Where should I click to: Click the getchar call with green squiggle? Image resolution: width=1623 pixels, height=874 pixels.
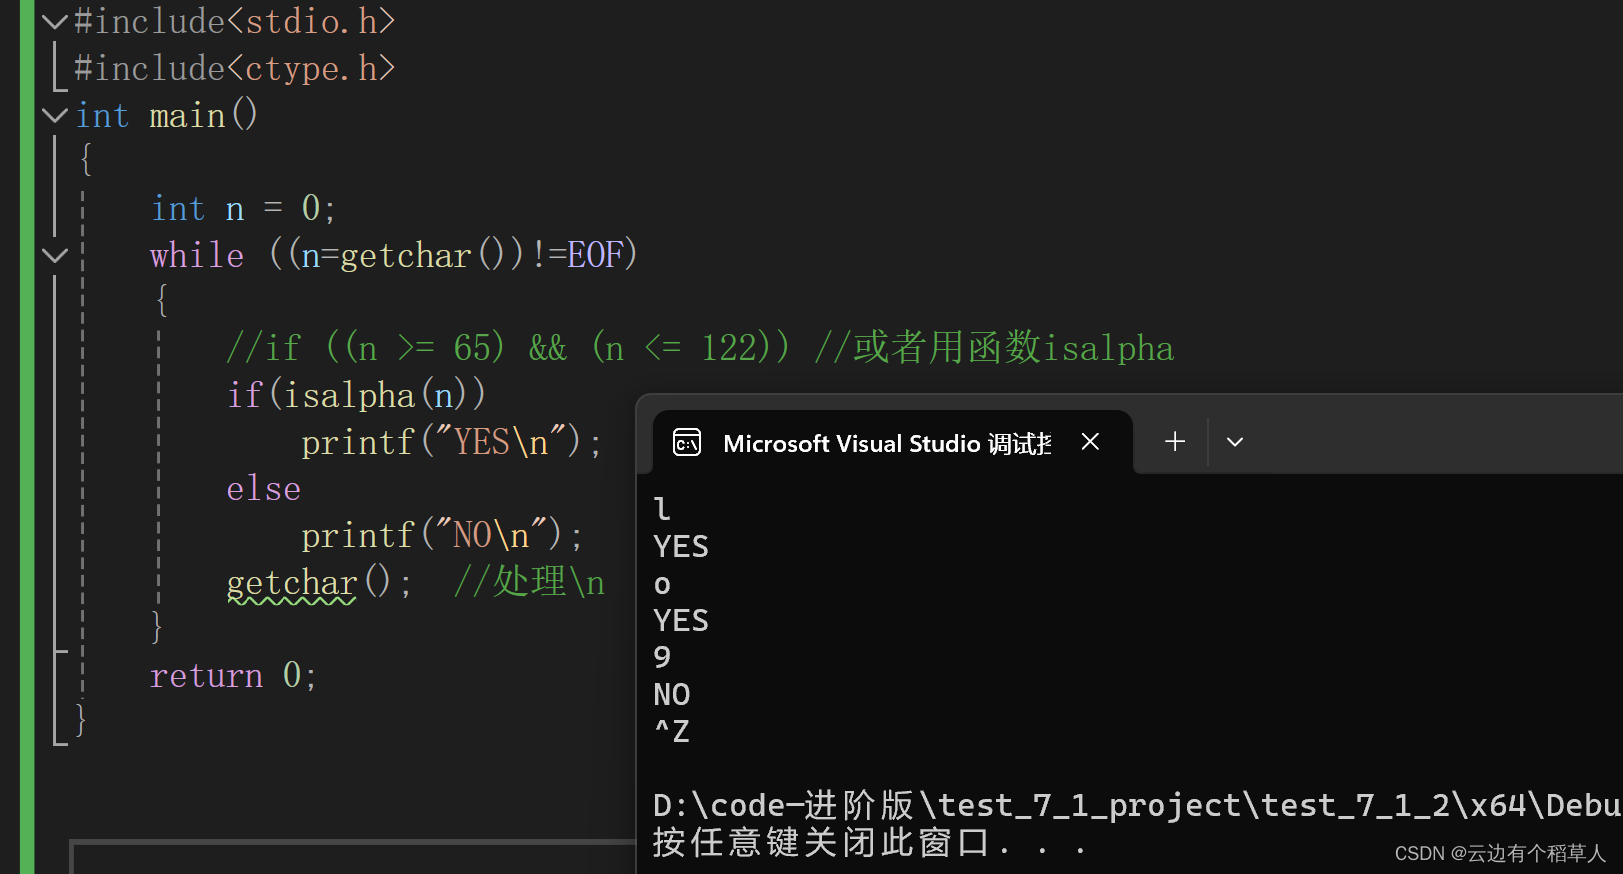pyautogui.click(x=292, y=583)
